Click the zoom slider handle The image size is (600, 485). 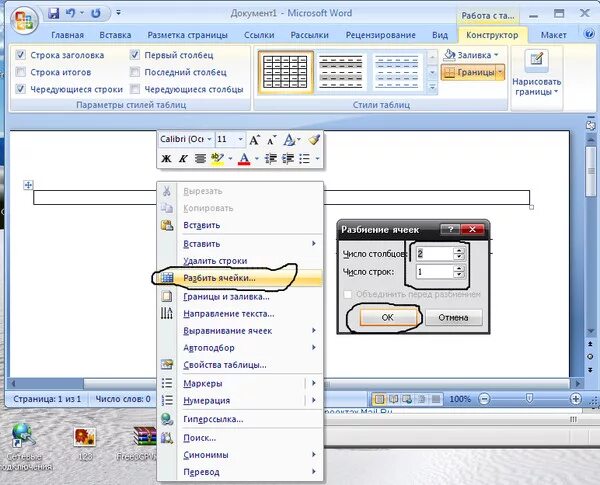coord(529,398)
